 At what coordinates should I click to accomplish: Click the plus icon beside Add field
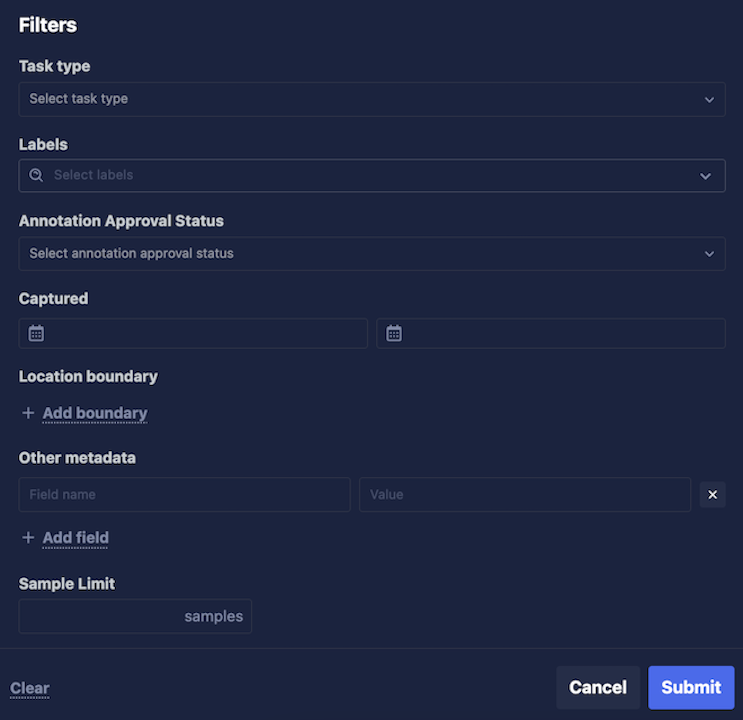tap(28, 538)
